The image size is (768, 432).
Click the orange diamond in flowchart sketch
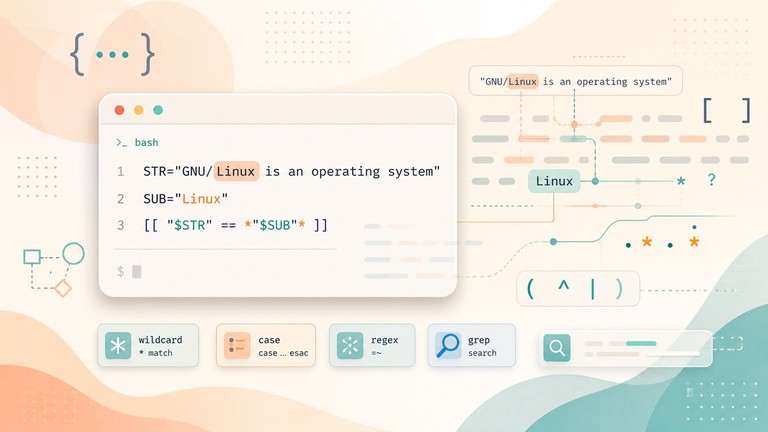pyautogui.click(x=63, y=288)
